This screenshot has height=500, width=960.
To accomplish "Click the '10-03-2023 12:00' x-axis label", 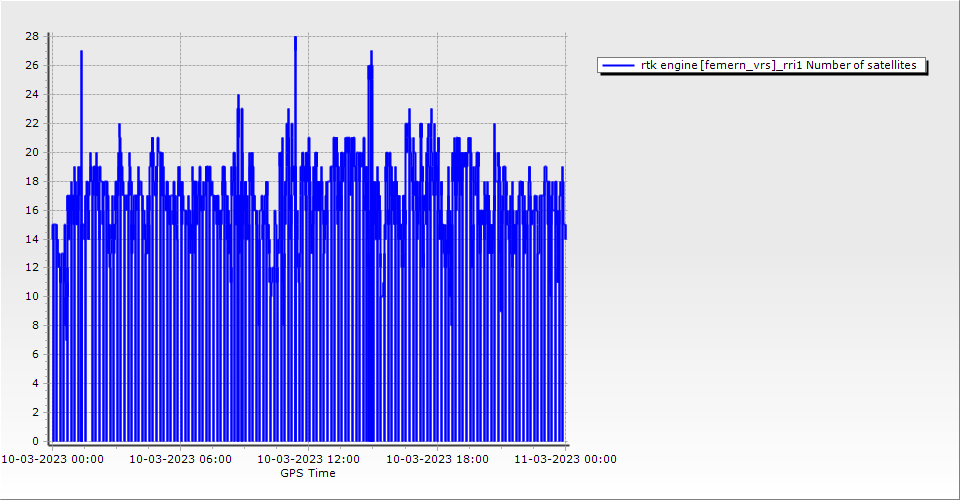I will coord(308,459).
